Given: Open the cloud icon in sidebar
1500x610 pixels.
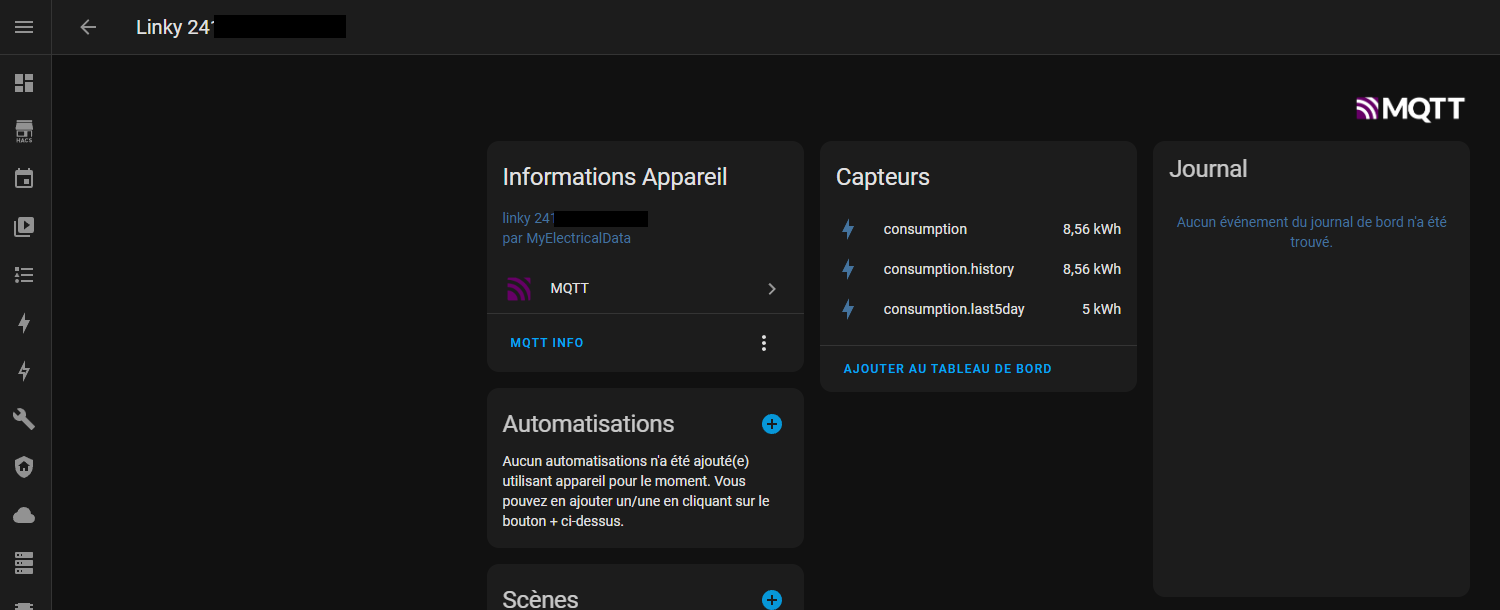Looking at the screenshot, I should [x=24, y=515].
